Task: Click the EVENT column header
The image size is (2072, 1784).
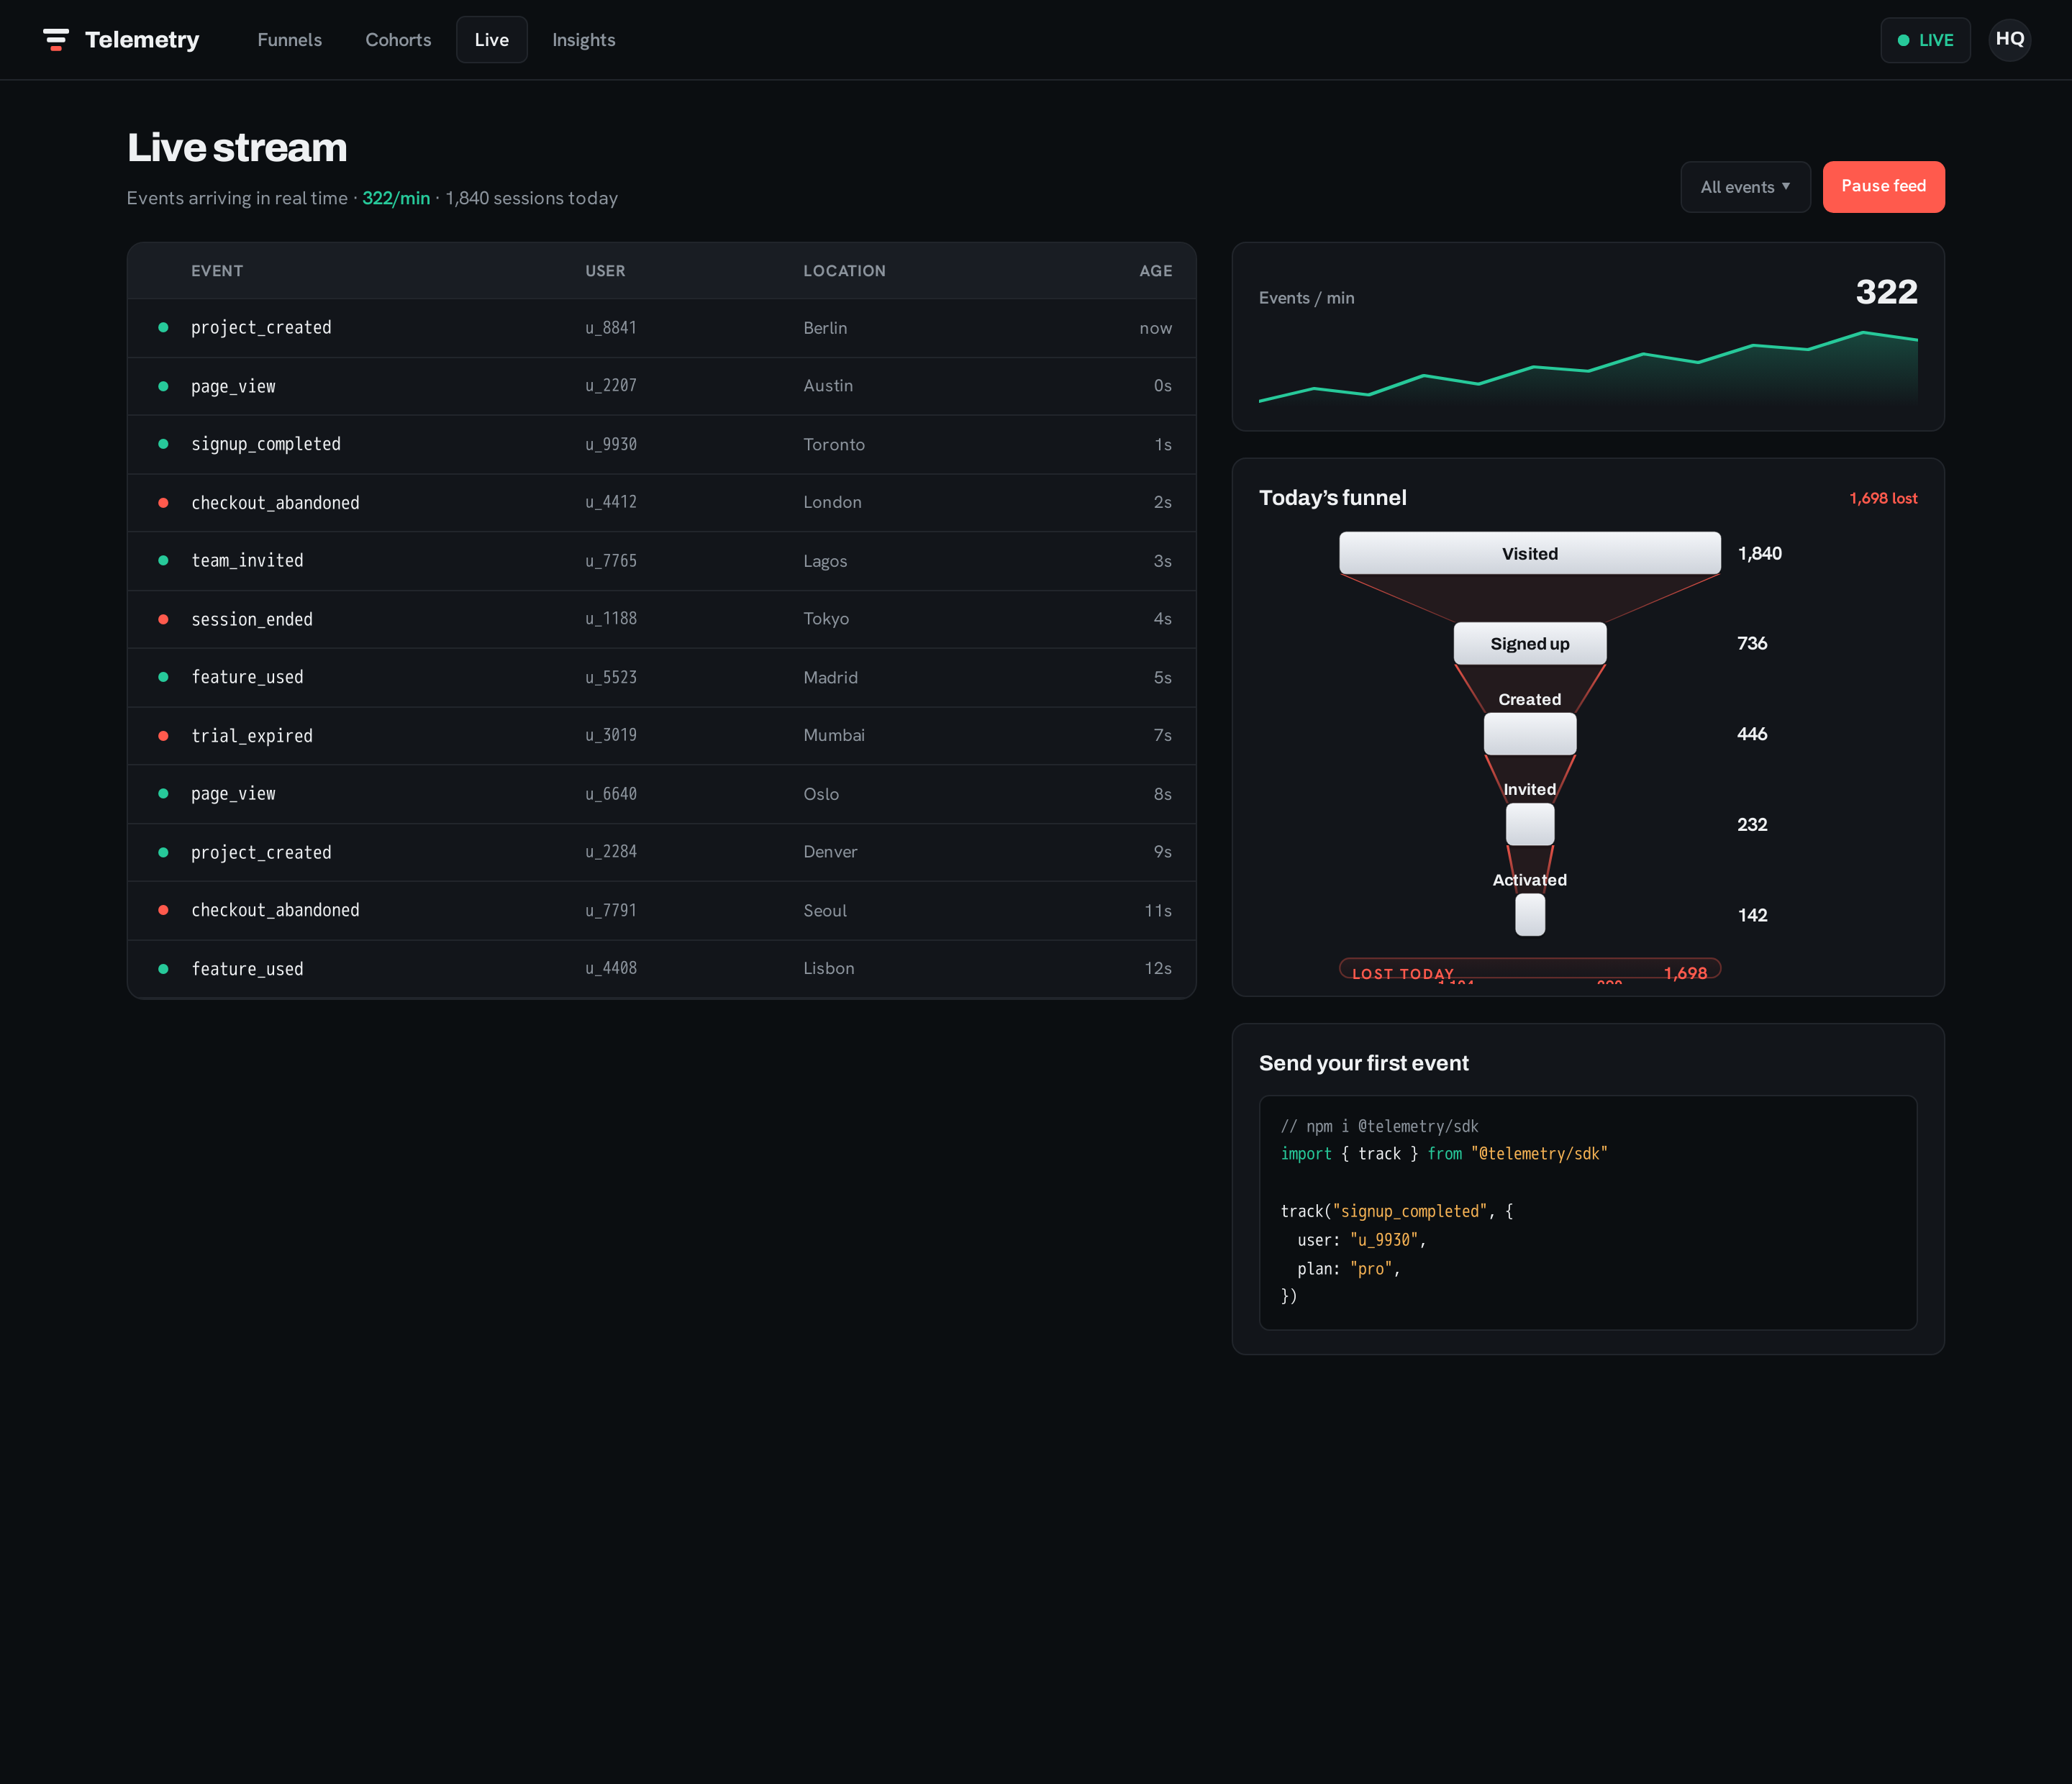Action: click(217, 271)
